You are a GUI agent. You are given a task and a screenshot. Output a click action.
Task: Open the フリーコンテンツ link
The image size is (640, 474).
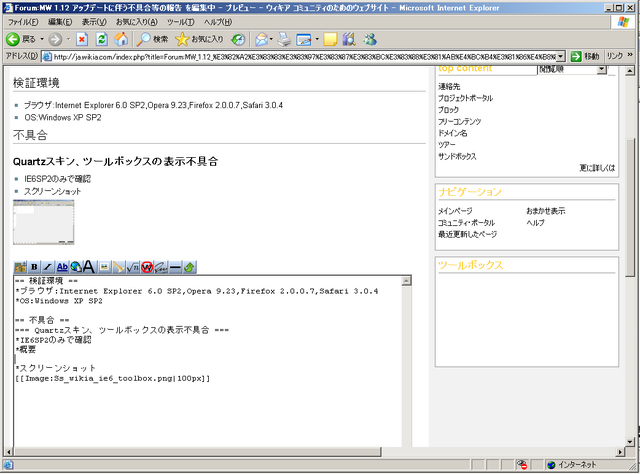[x=460, y=121]
